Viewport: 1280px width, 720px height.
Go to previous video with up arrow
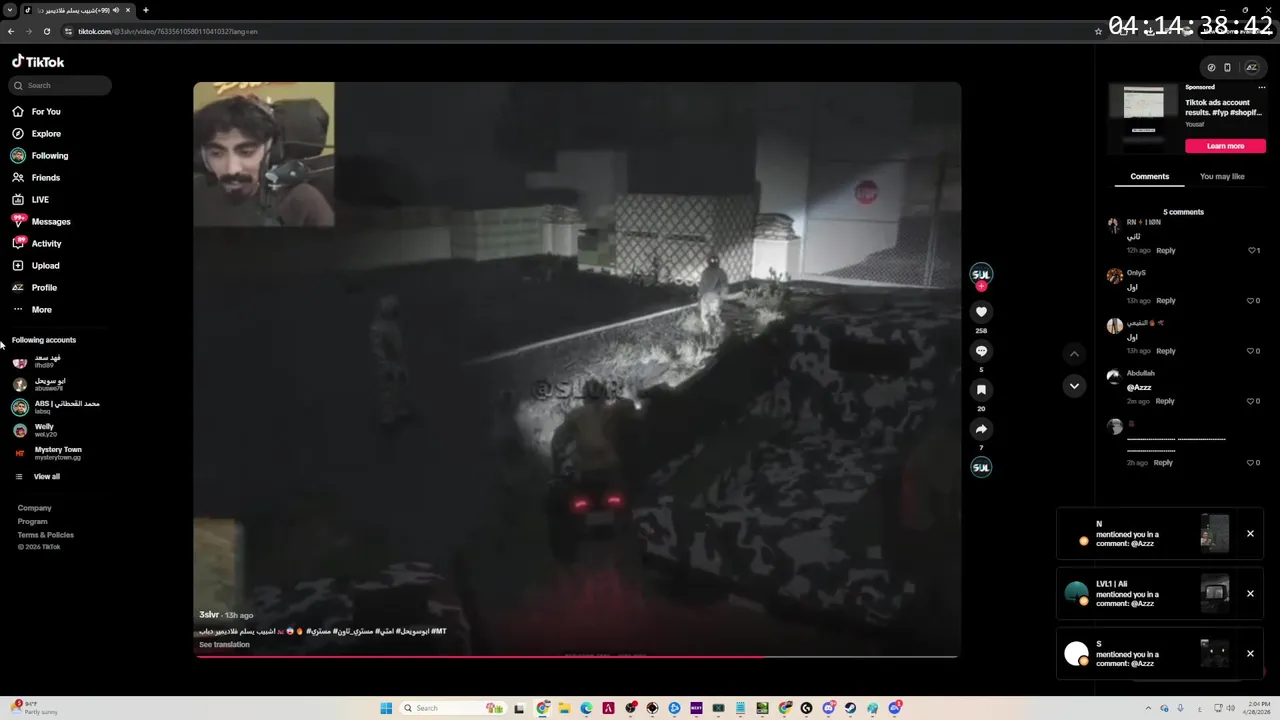pyautogui.click(x=1074, y=354)
